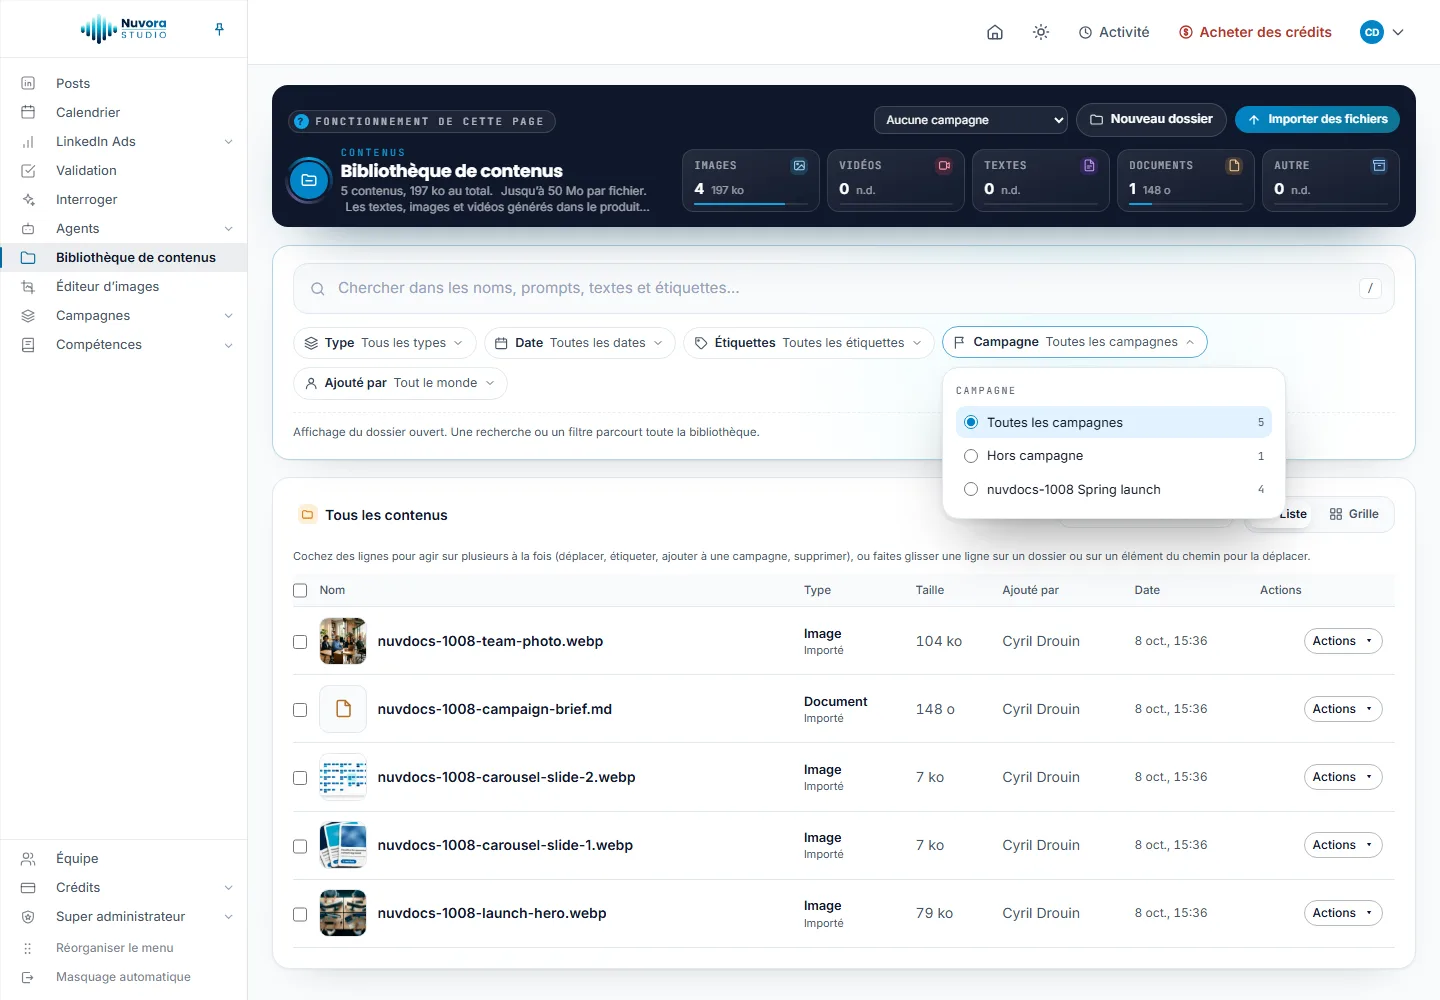The width and height of the screenshot is (1440, 1000).
Task: Click the Posts sidebar icon
Action: pyautogui.click(x=28, y=83)
